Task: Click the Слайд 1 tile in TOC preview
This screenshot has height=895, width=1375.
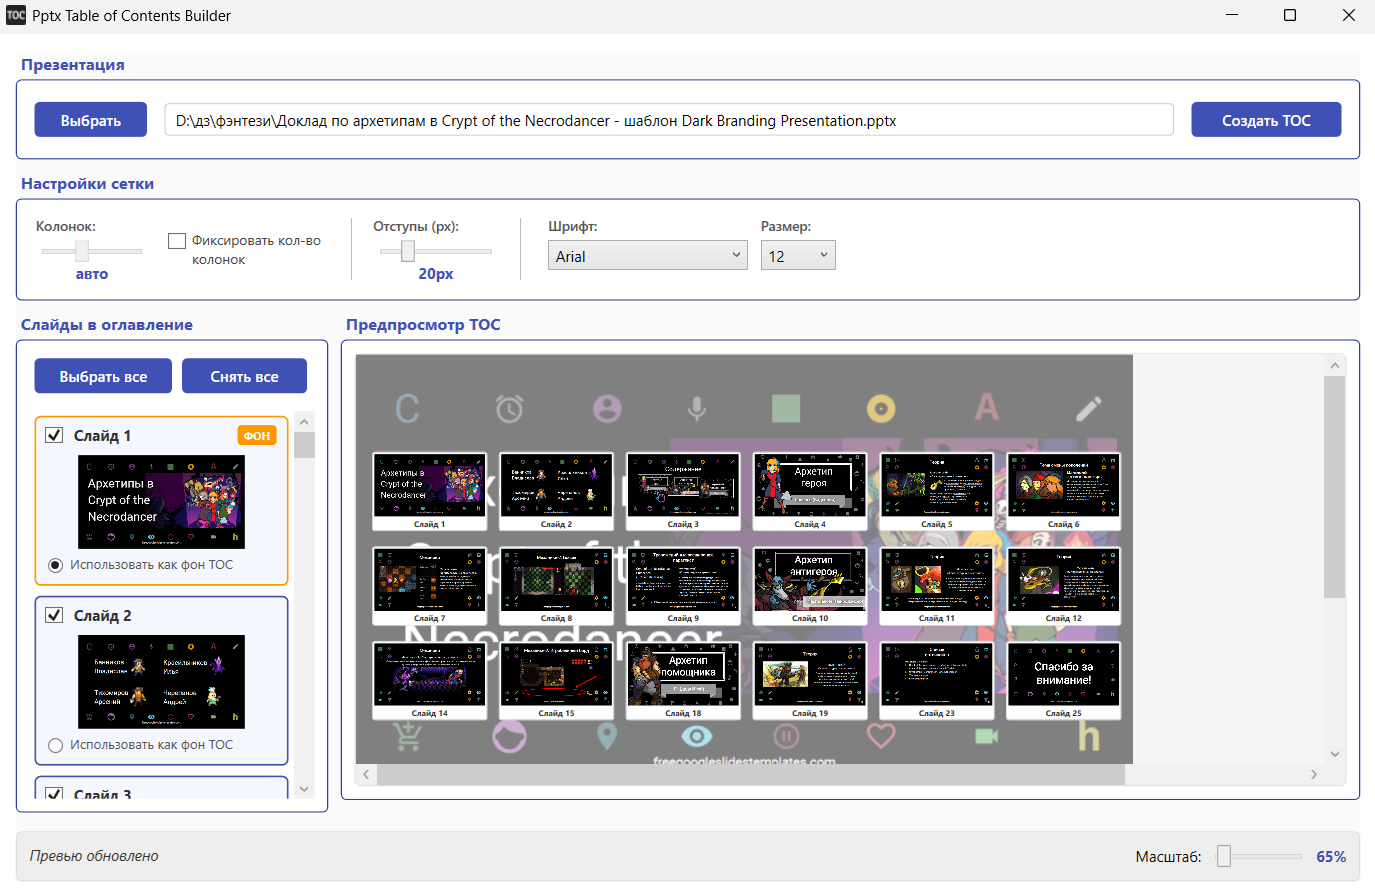Action: [429, 491]
